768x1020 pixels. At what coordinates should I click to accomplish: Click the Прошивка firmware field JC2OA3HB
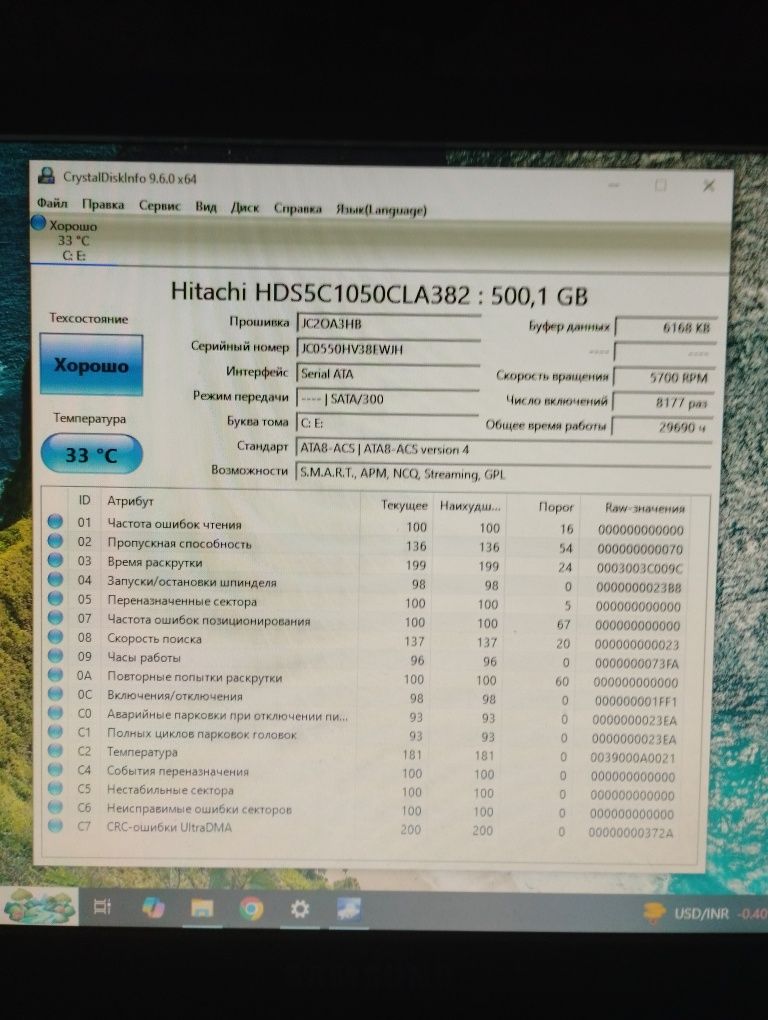[388, 324]
